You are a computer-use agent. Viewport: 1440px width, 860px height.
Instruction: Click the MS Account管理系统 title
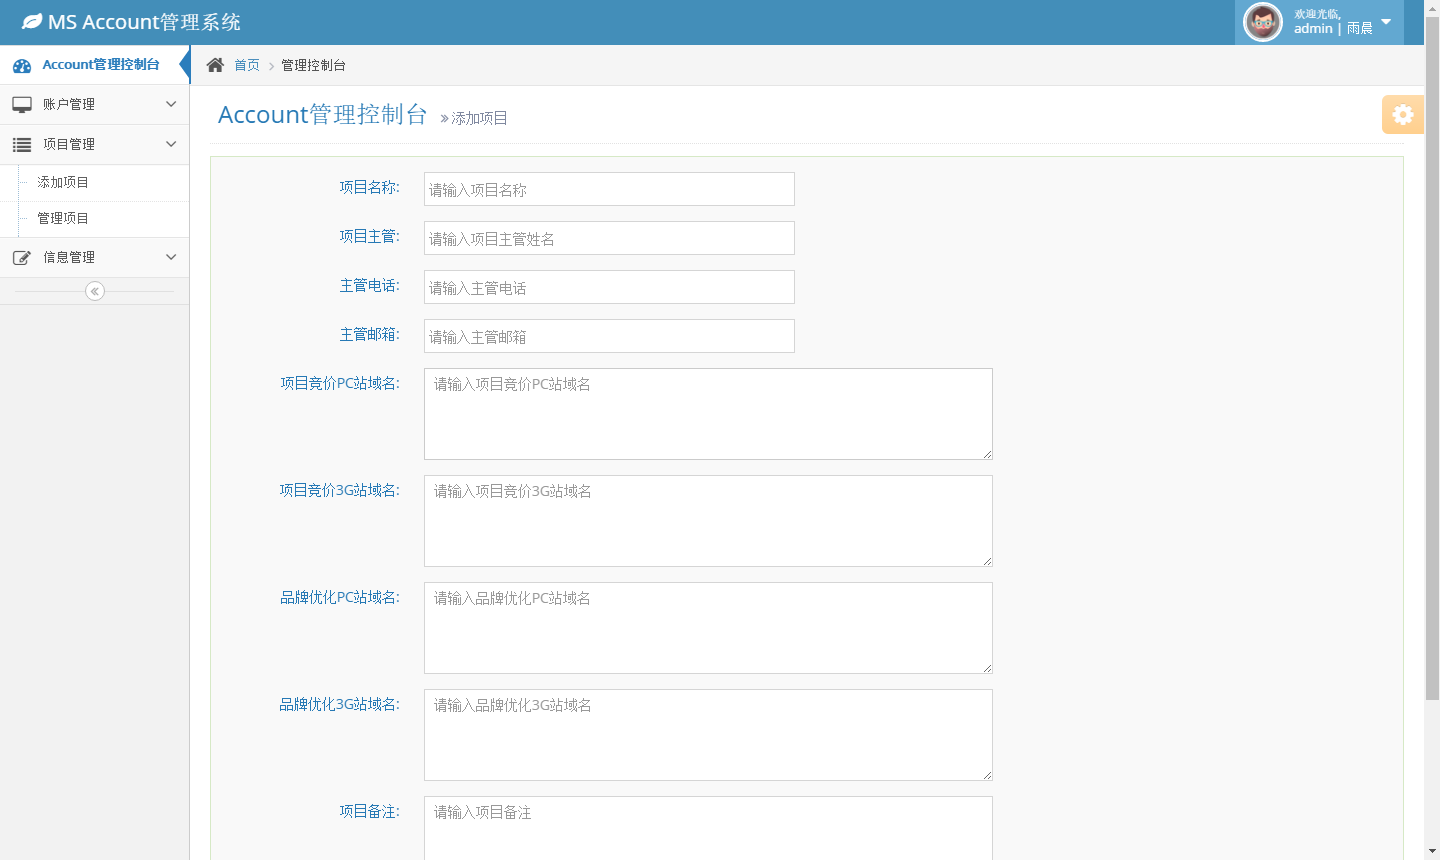pos(144,22)
